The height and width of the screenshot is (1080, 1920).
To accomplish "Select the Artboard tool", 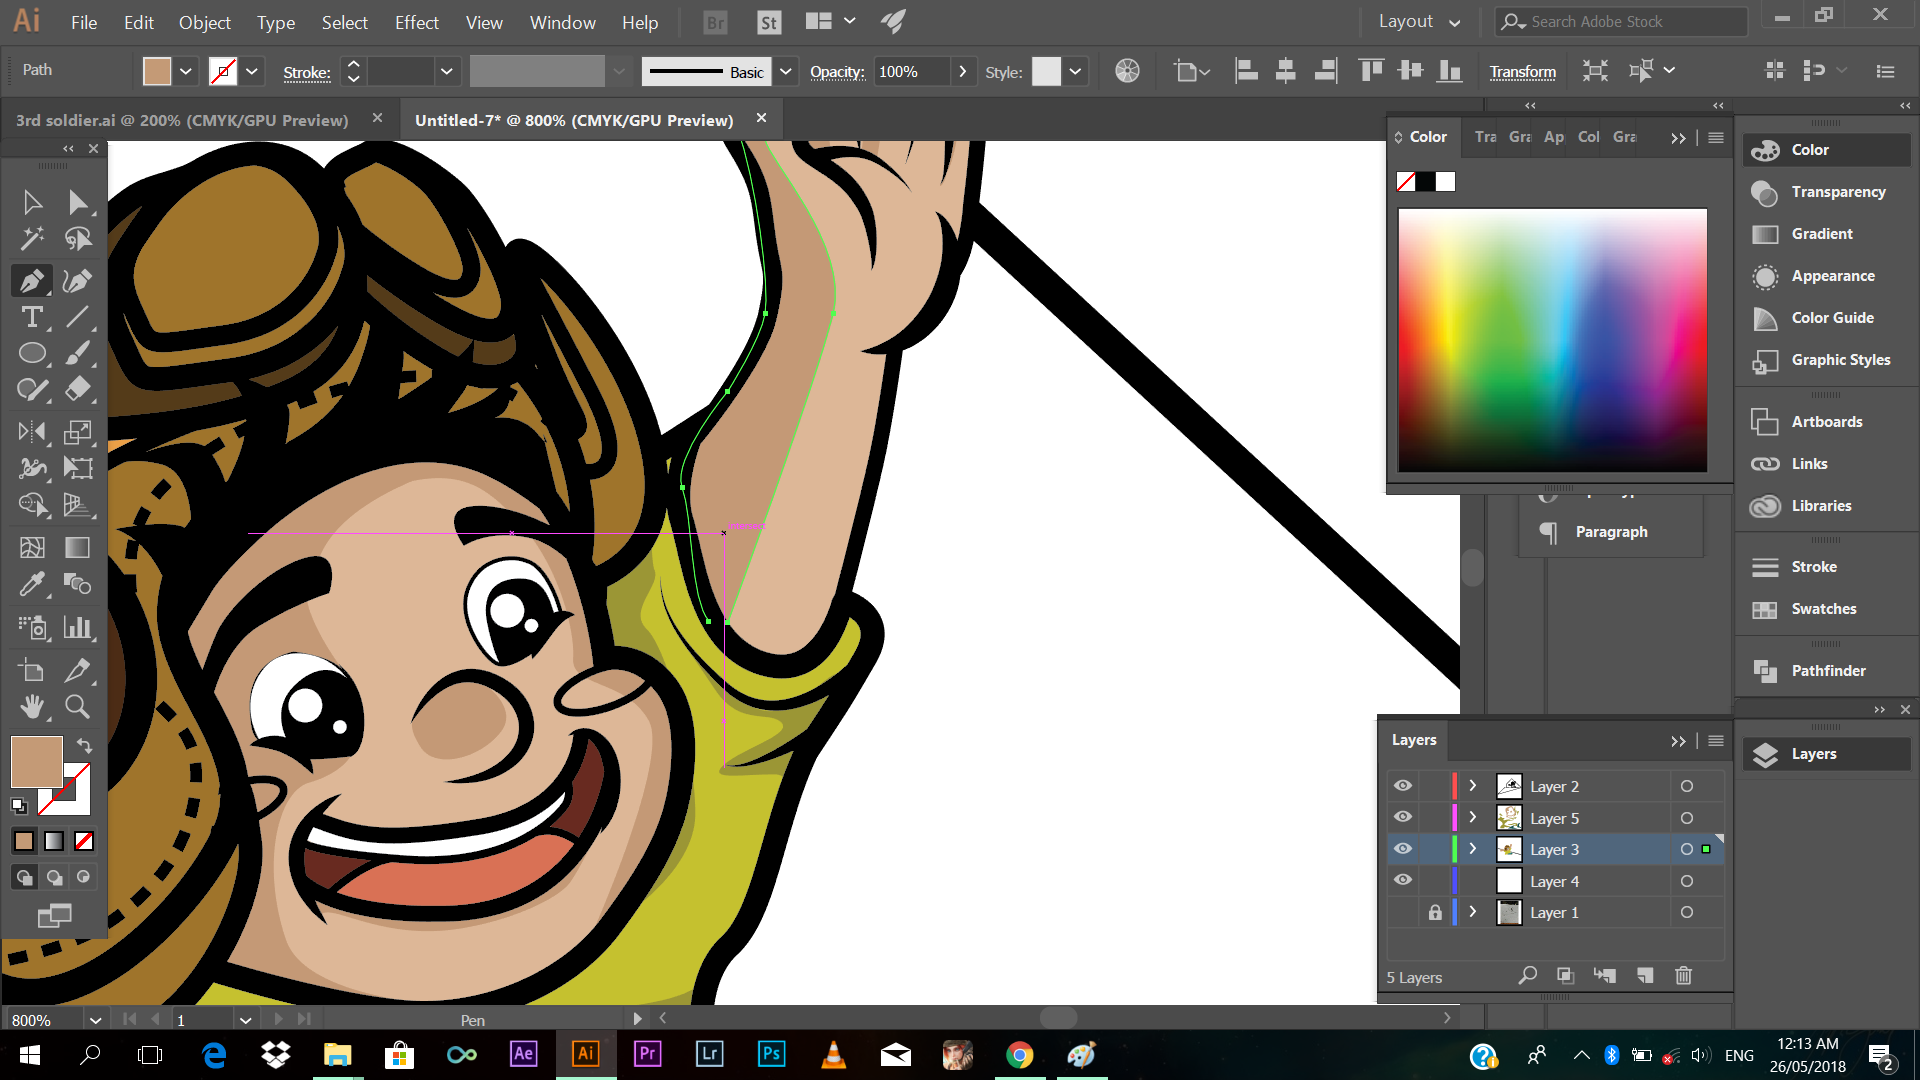I will tap(32, 671).
